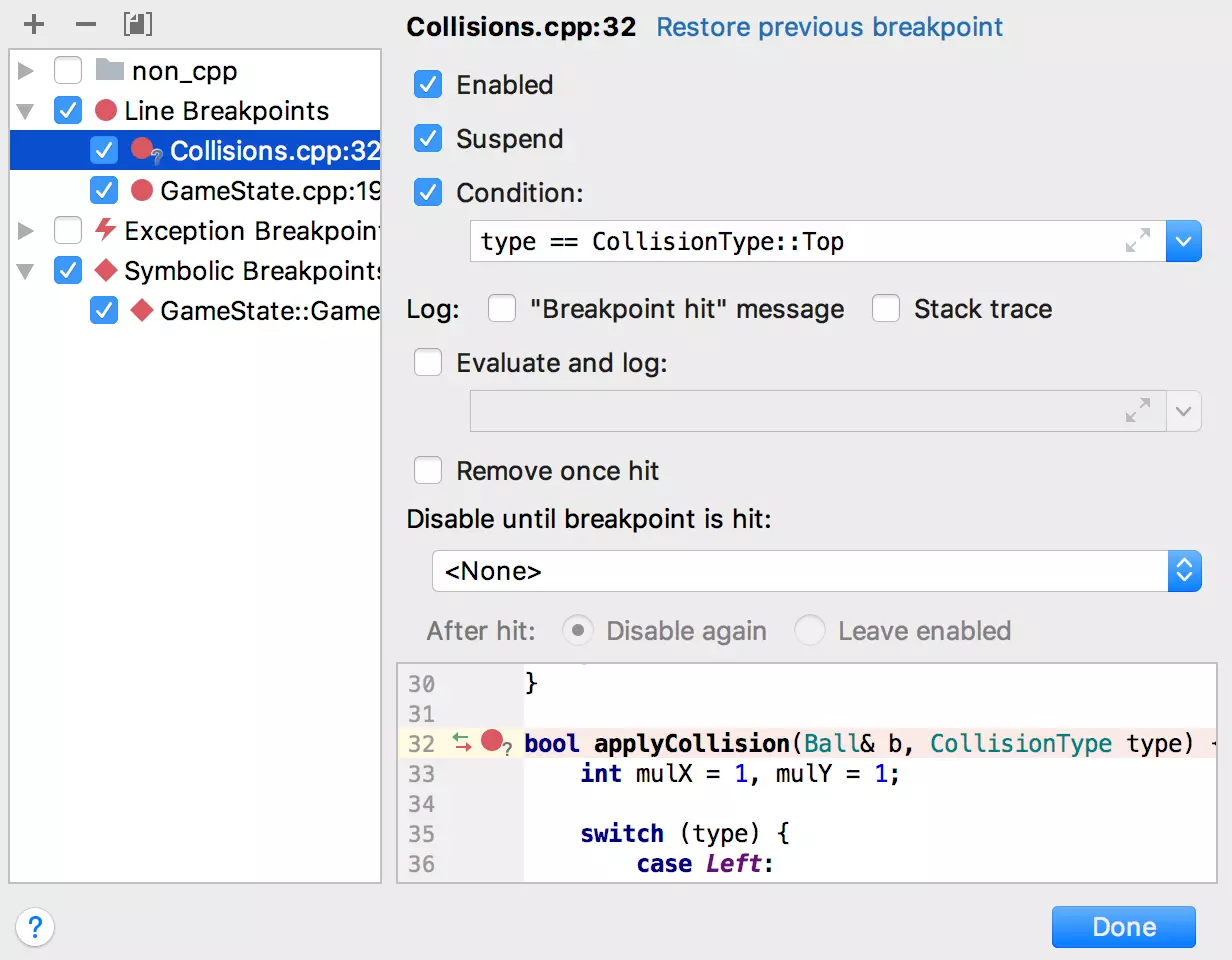Click the add breakpoint plus icon
The height and width of the screenshot is (960, 1232).
click(x=35, y=24)
